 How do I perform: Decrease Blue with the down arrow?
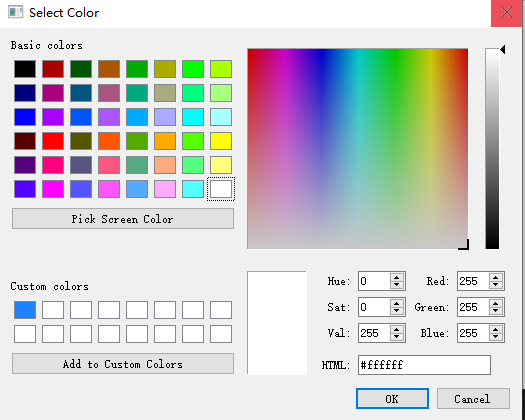point(496,337)
